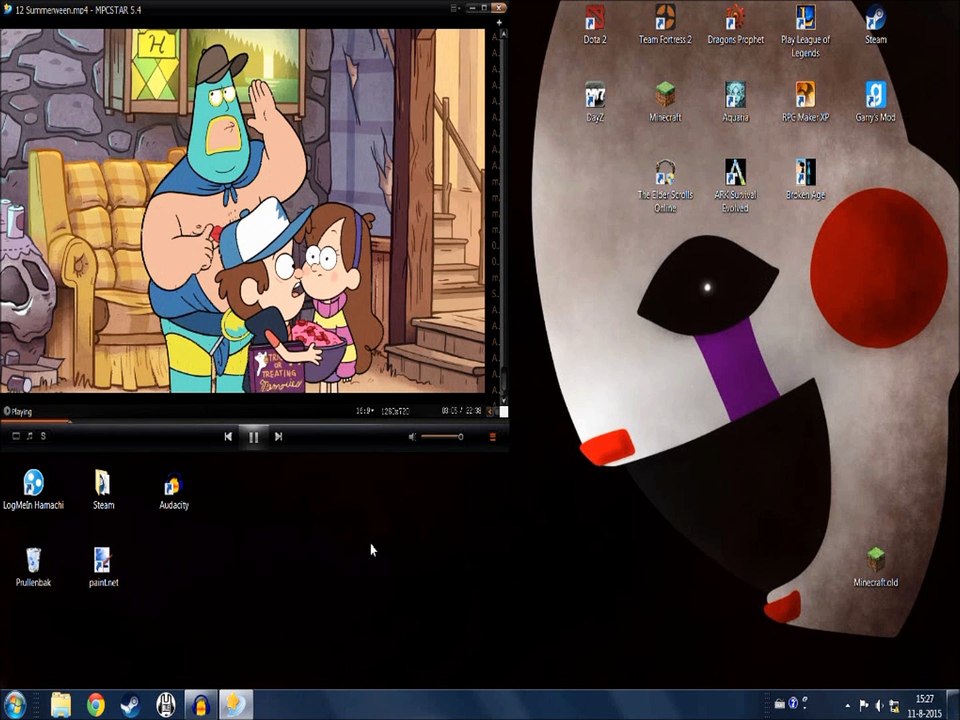Select ARK Survival Evolved icon

735,186
